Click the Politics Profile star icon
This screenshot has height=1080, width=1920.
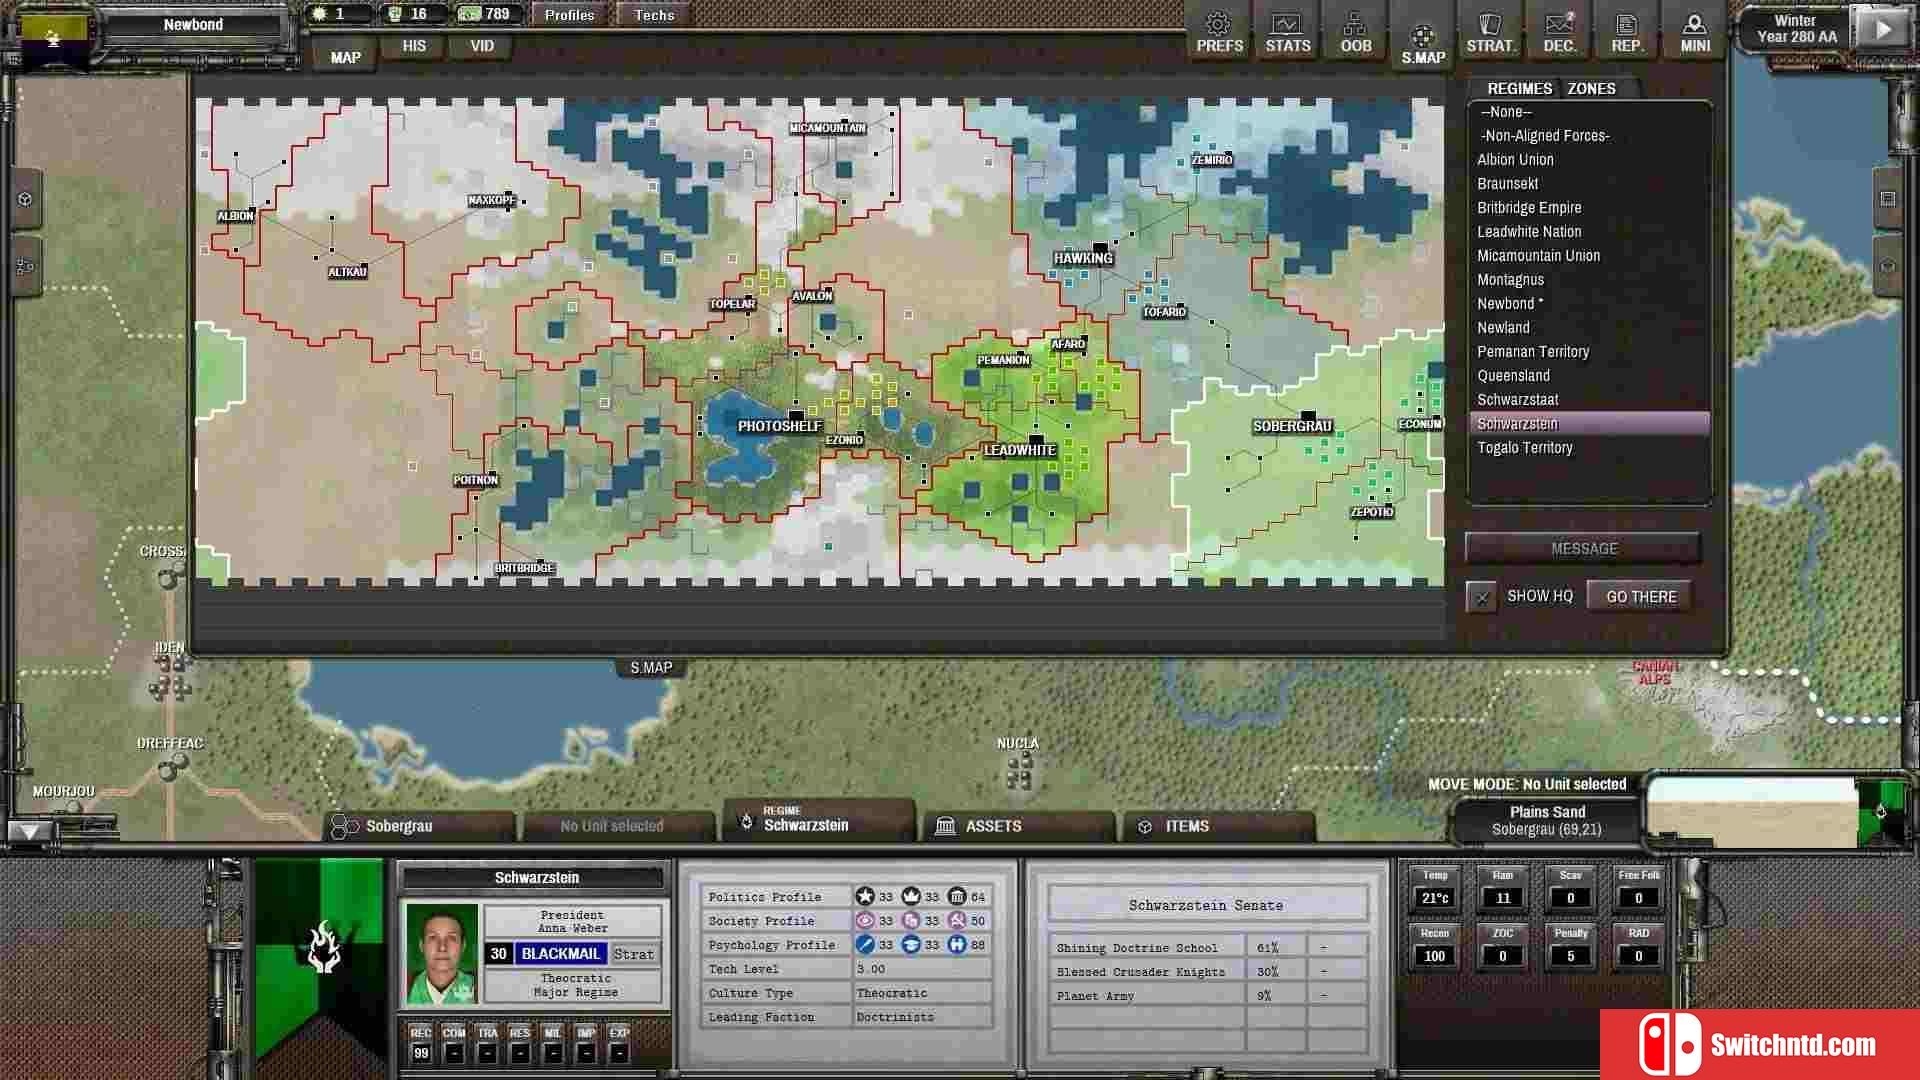point(865,896)
